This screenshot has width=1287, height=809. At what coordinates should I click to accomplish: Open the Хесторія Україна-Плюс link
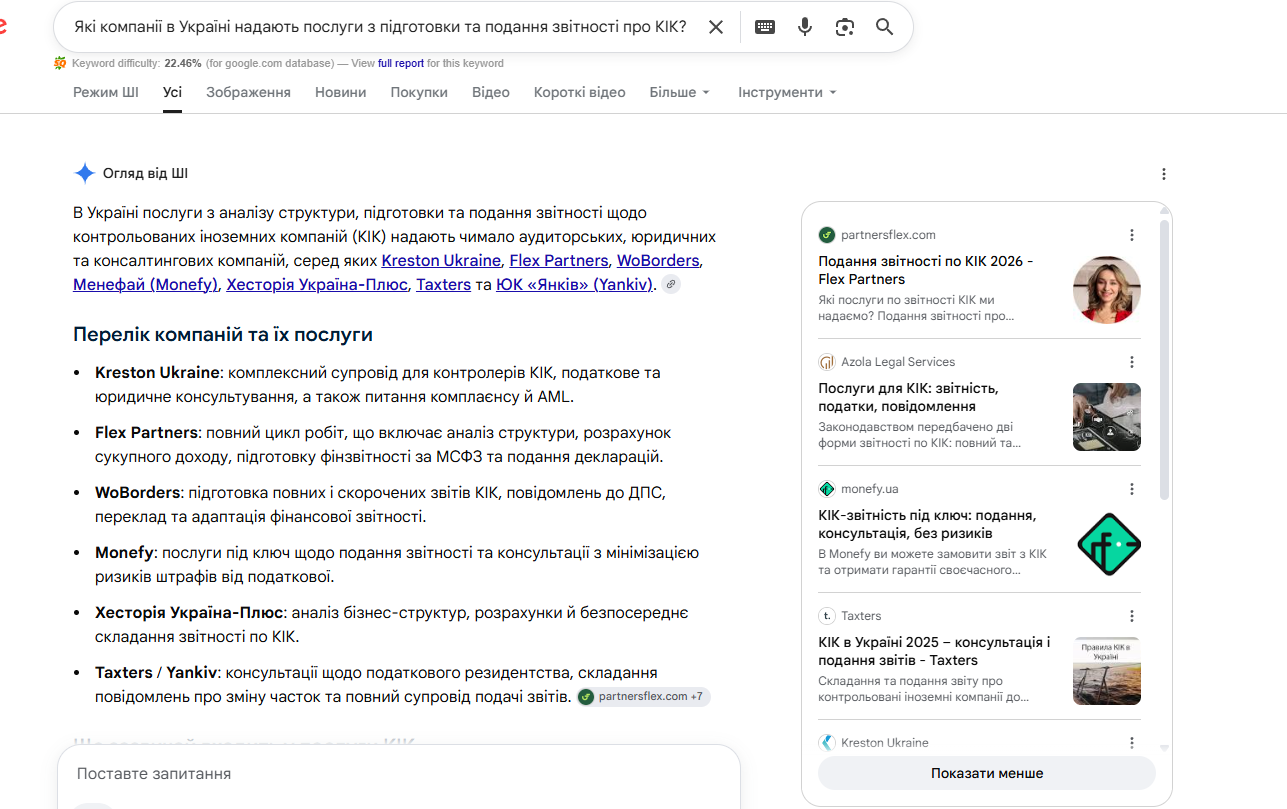[x=317, y=284]
